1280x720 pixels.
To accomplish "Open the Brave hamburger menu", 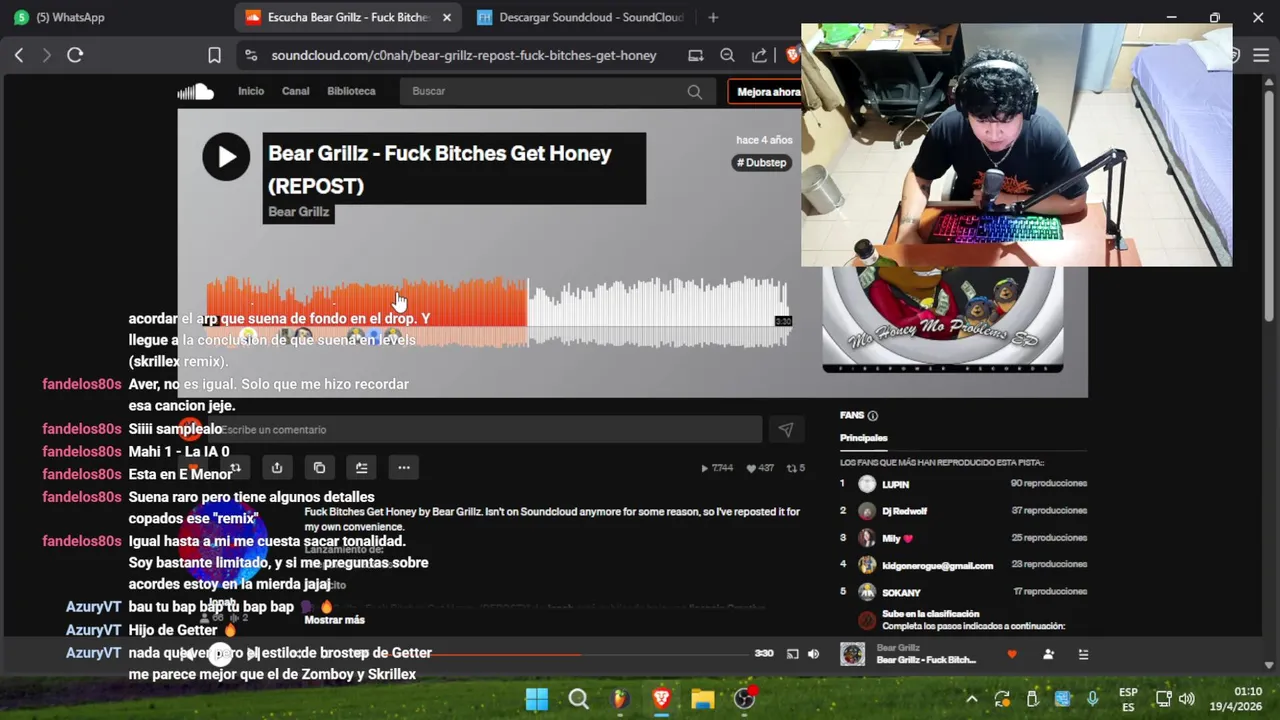I will click(1261, 55).
